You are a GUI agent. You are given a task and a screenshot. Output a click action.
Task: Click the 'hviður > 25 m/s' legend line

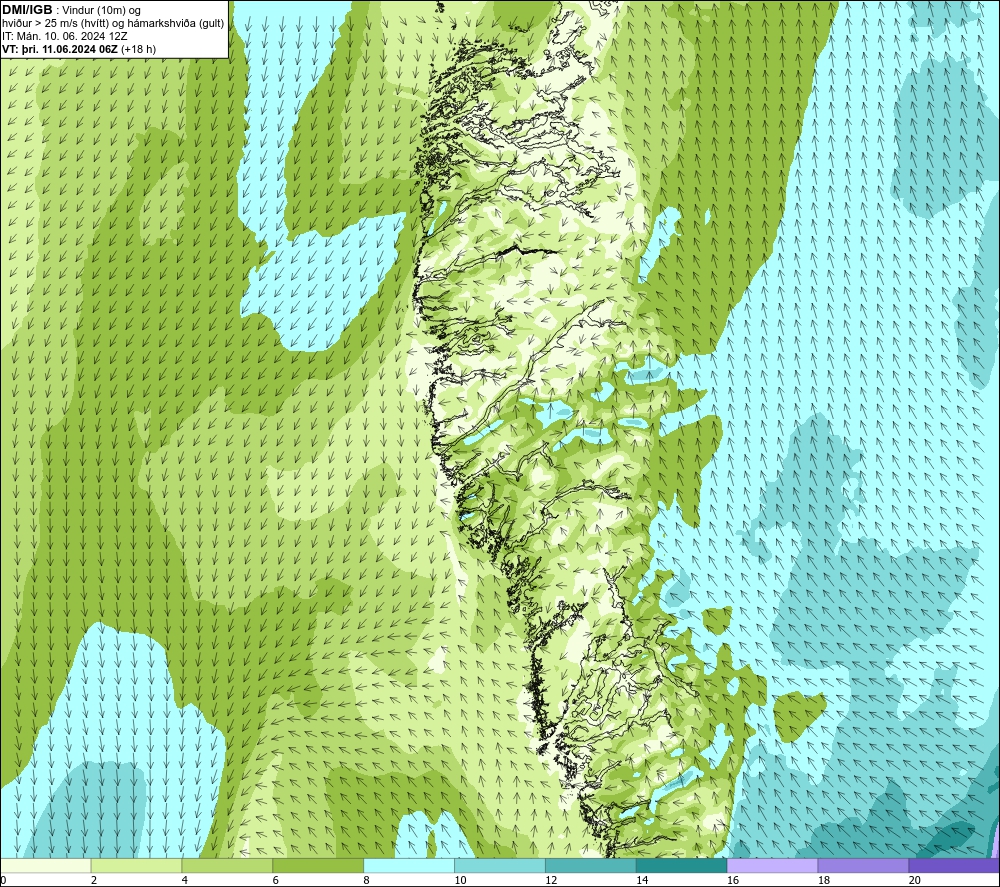pyautogui.click(x=113, y=24)
